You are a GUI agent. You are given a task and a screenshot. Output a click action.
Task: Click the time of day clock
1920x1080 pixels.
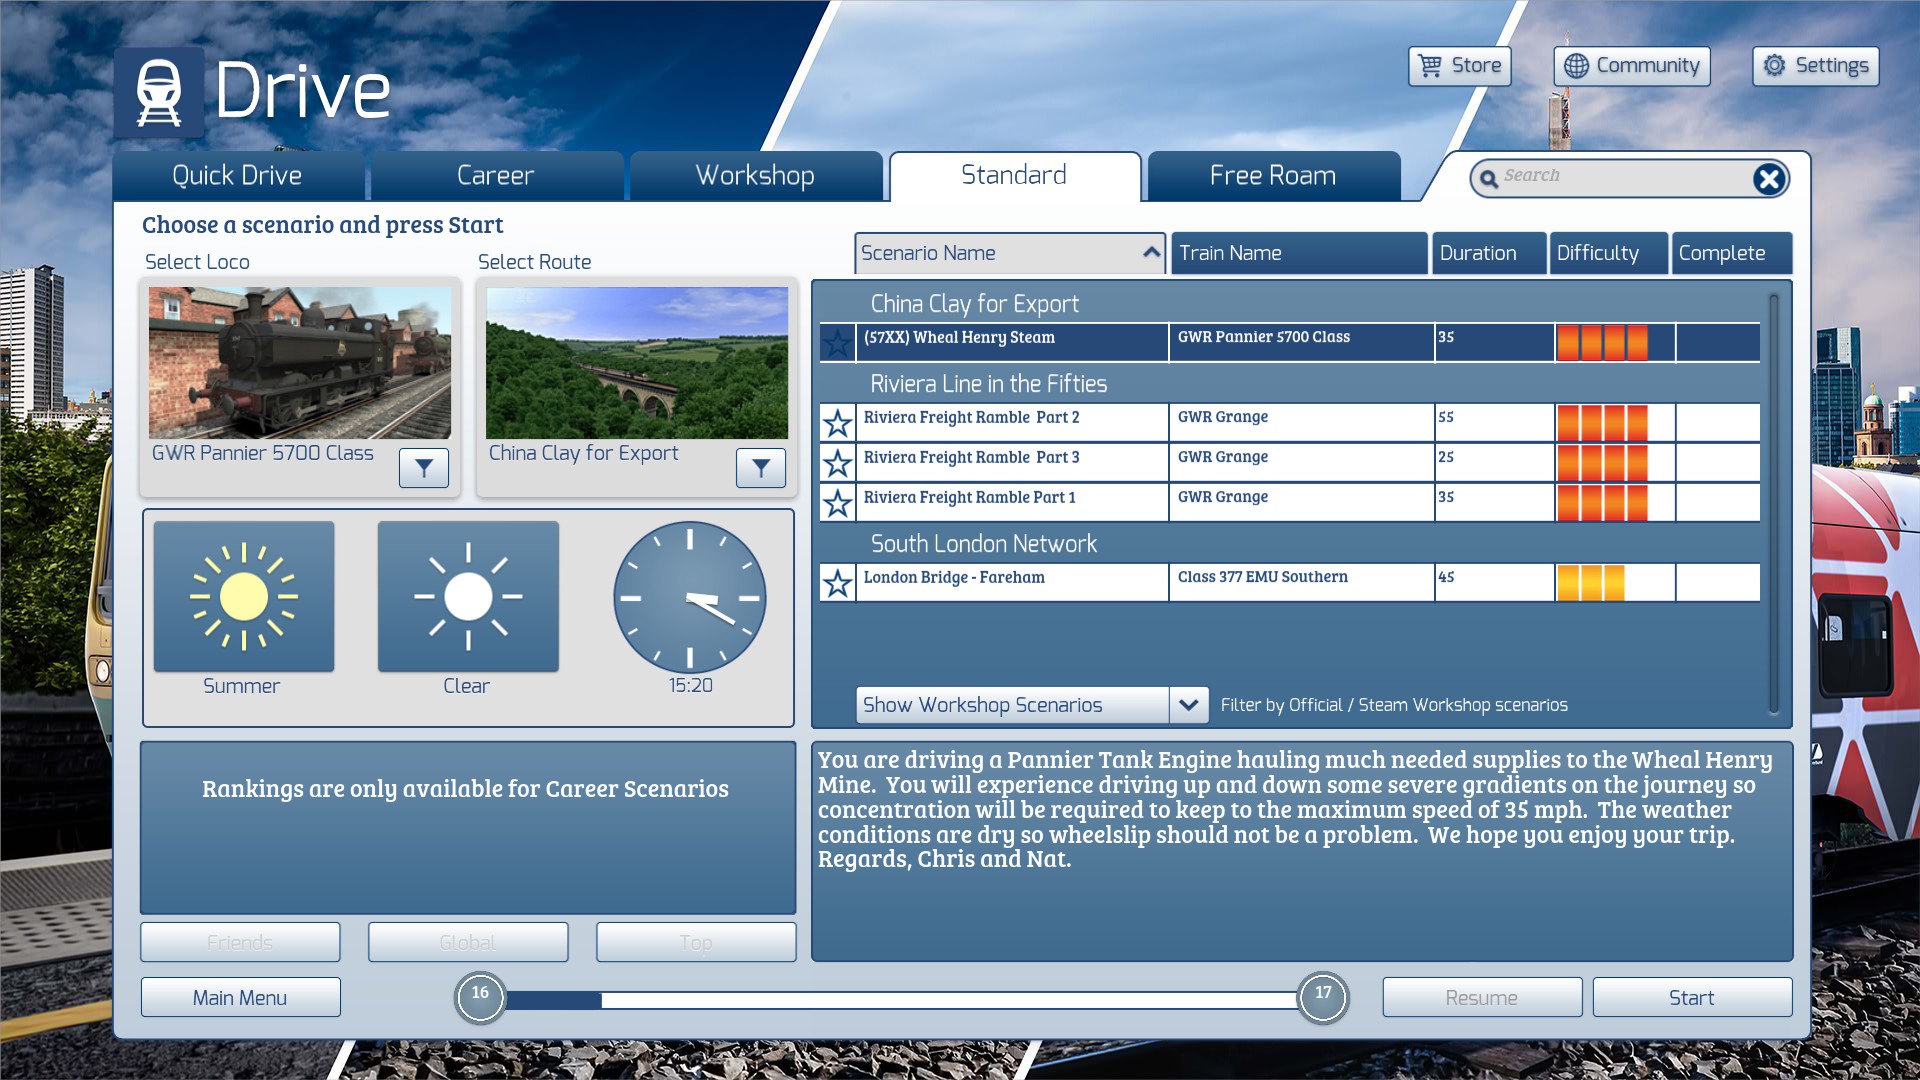[x=690, y=597]
